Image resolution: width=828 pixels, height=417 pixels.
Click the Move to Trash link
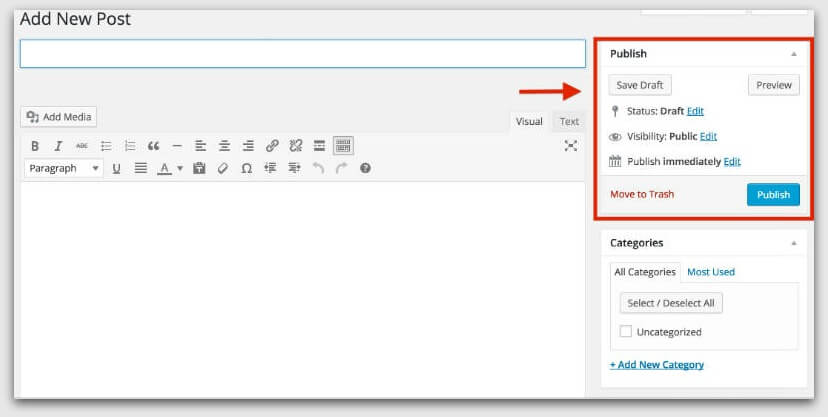tap(642, 194)
